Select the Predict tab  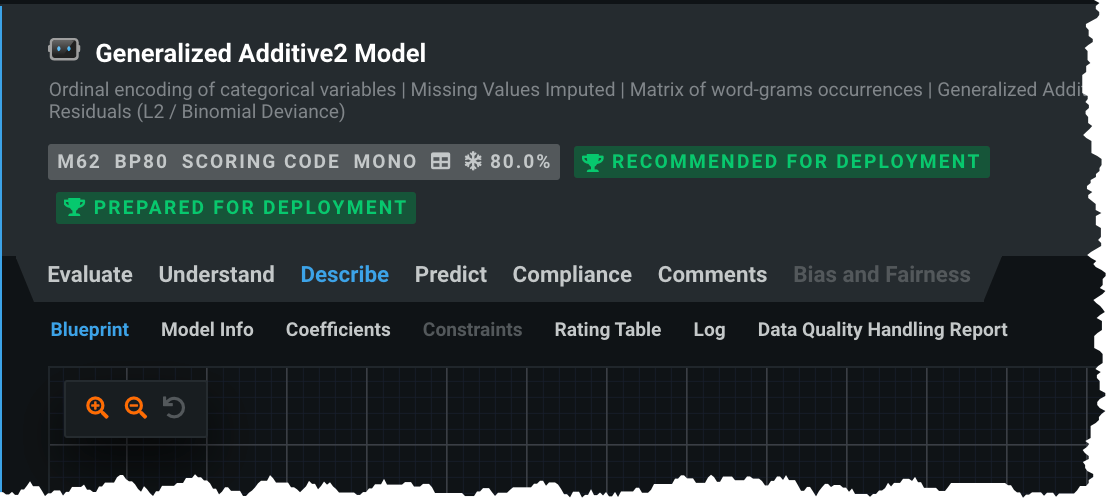(451, 275)
